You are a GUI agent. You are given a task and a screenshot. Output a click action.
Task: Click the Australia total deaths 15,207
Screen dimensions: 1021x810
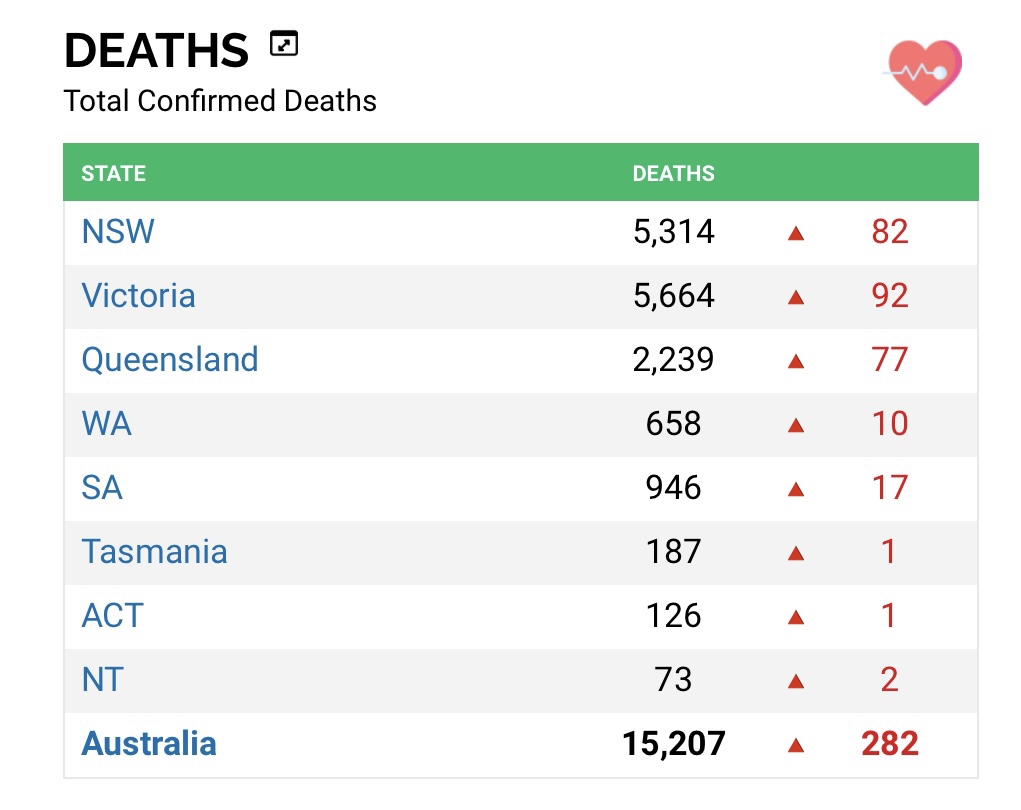click(x=673, y=744)
